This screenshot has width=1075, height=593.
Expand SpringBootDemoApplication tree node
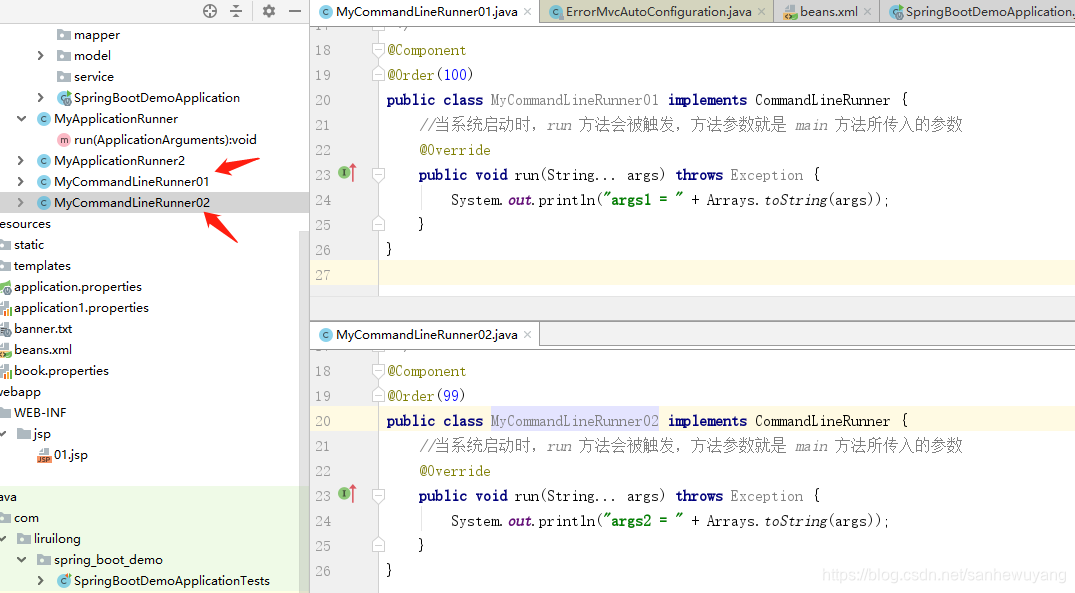coord(40,97)
